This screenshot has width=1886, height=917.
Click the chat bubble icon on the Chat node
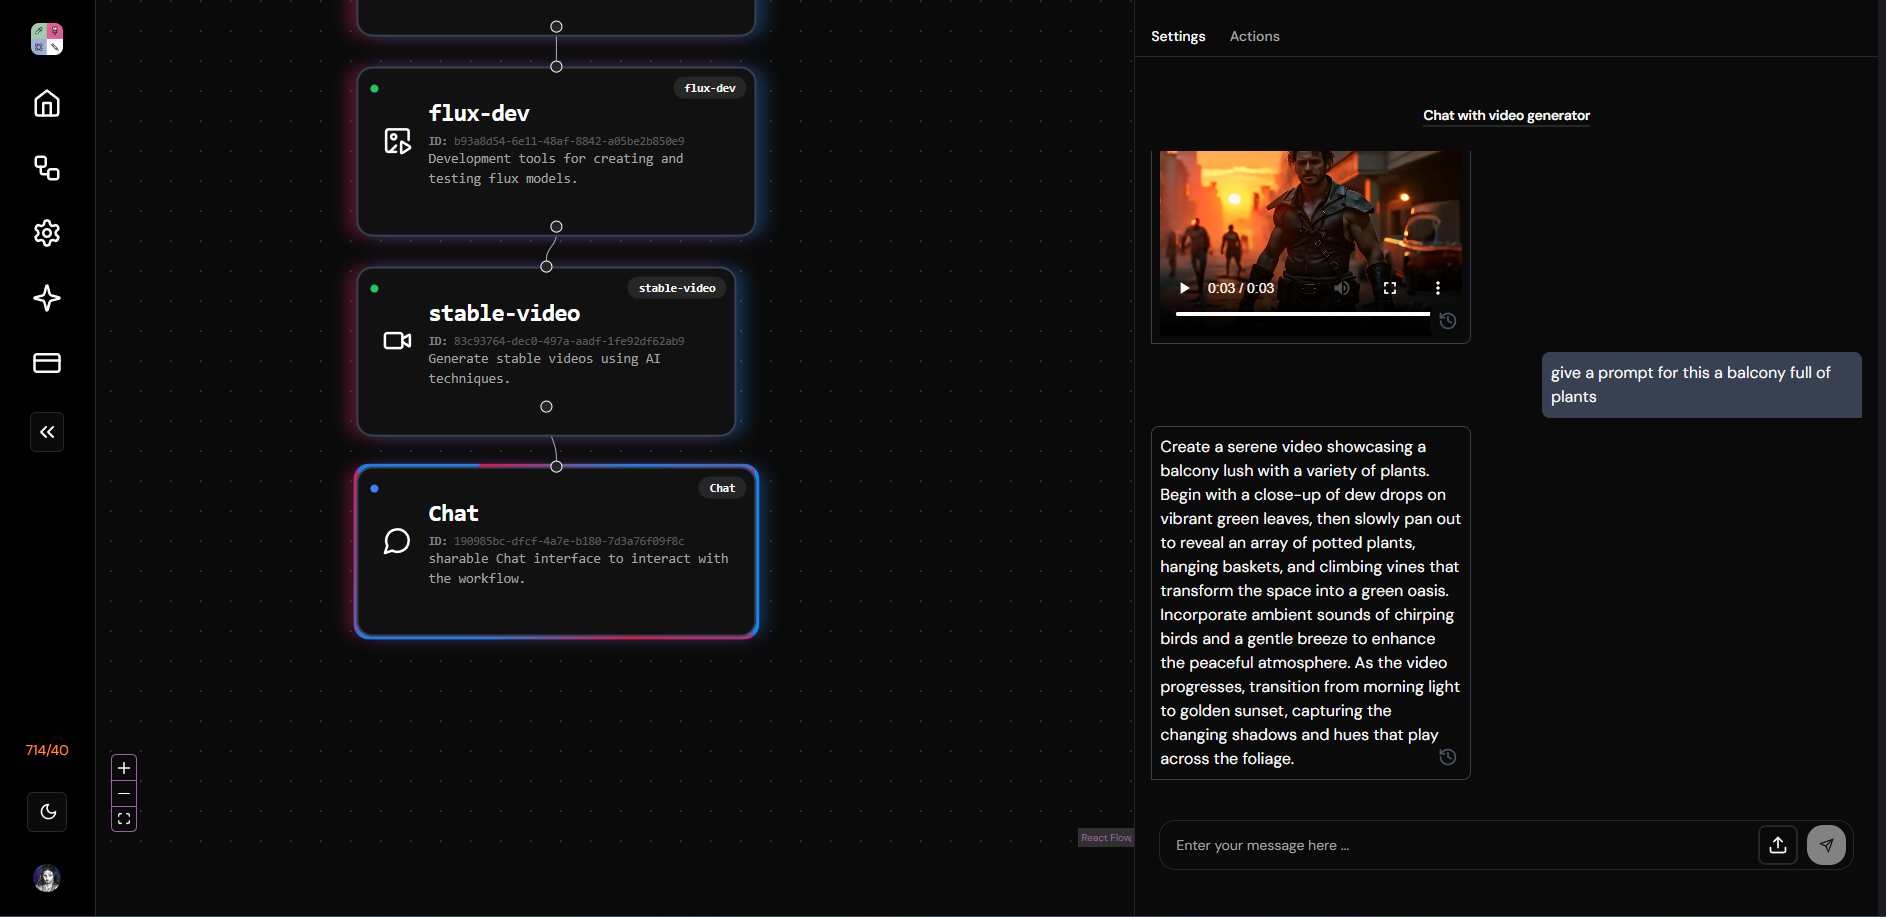click(397, 541)
